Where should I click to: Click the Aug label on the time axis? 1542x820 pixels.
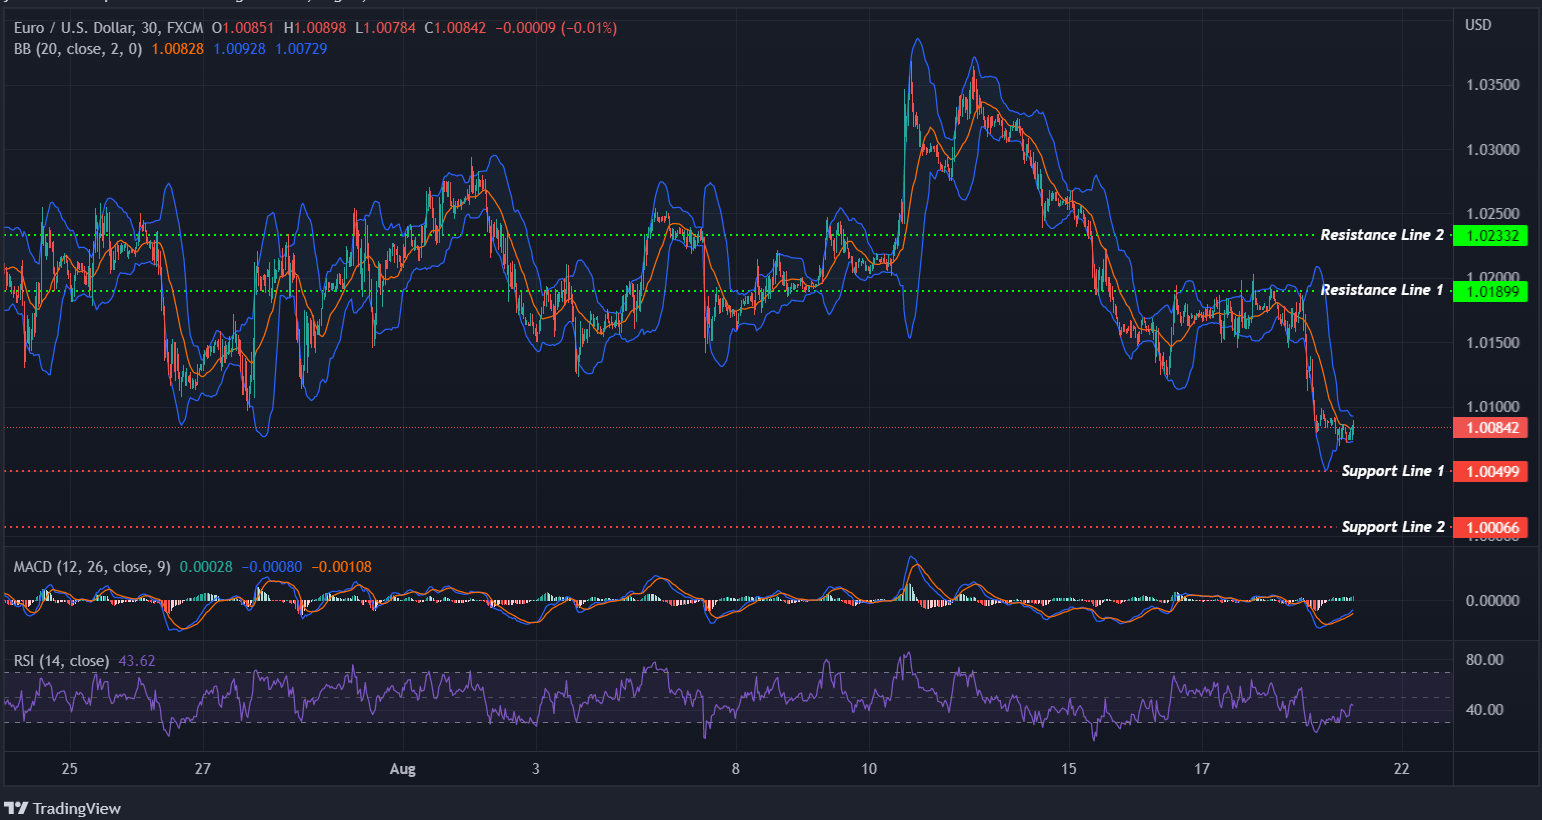(402, 769)
